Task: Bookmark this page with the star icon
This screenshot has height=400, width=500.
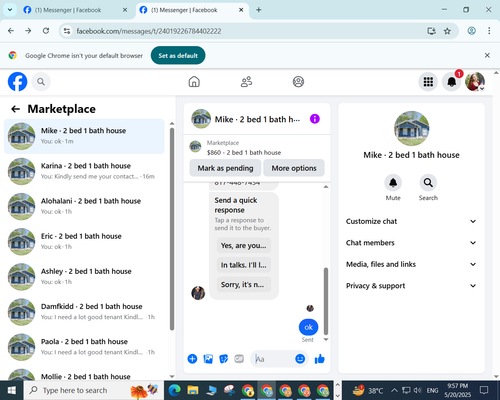Action: pos(447,31)
